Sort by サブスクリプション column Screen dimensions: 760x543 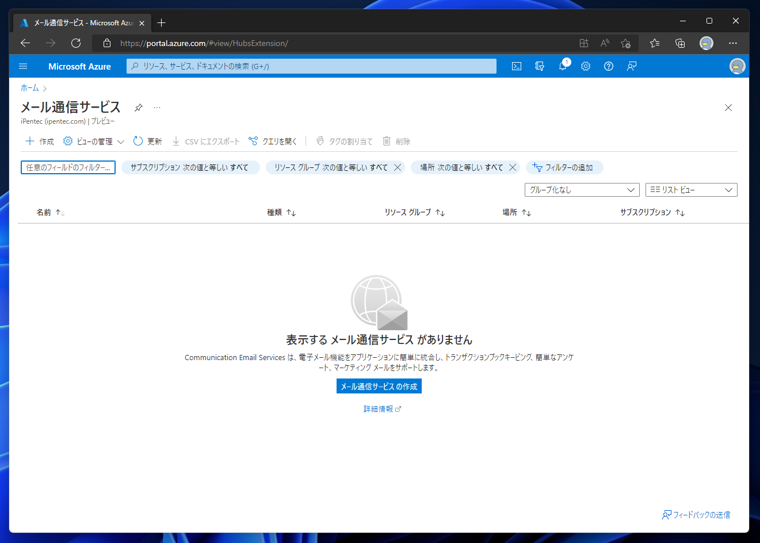tap(652, 212)
